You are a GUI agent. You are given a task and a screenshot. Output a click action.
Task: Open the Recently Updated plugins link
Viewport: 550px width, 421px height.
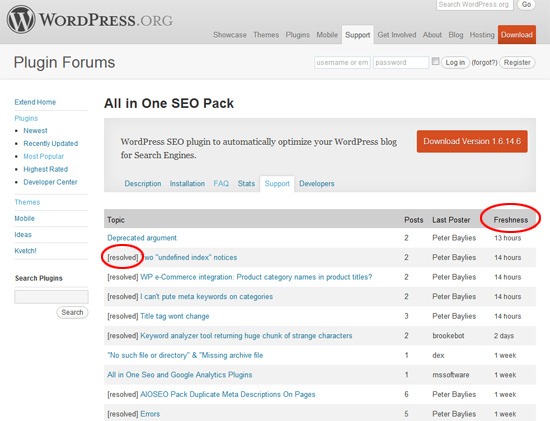(x=51, y=143)
